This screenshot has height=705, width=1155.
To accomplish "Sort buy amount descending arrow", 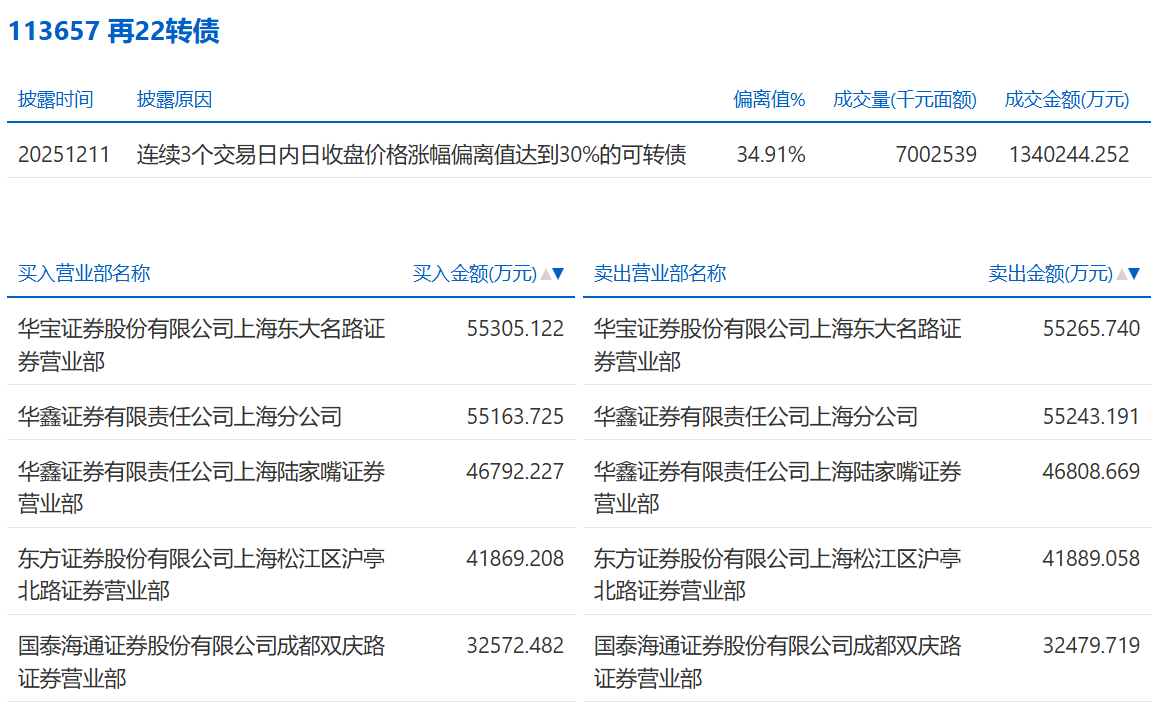I will tap(558, 274).
